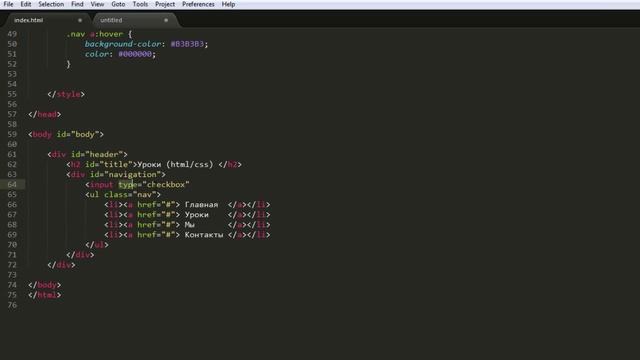Click the text "Контакты" on line 69
The image size is (640, 360).
pyautogui.click(x=204, y=235)
